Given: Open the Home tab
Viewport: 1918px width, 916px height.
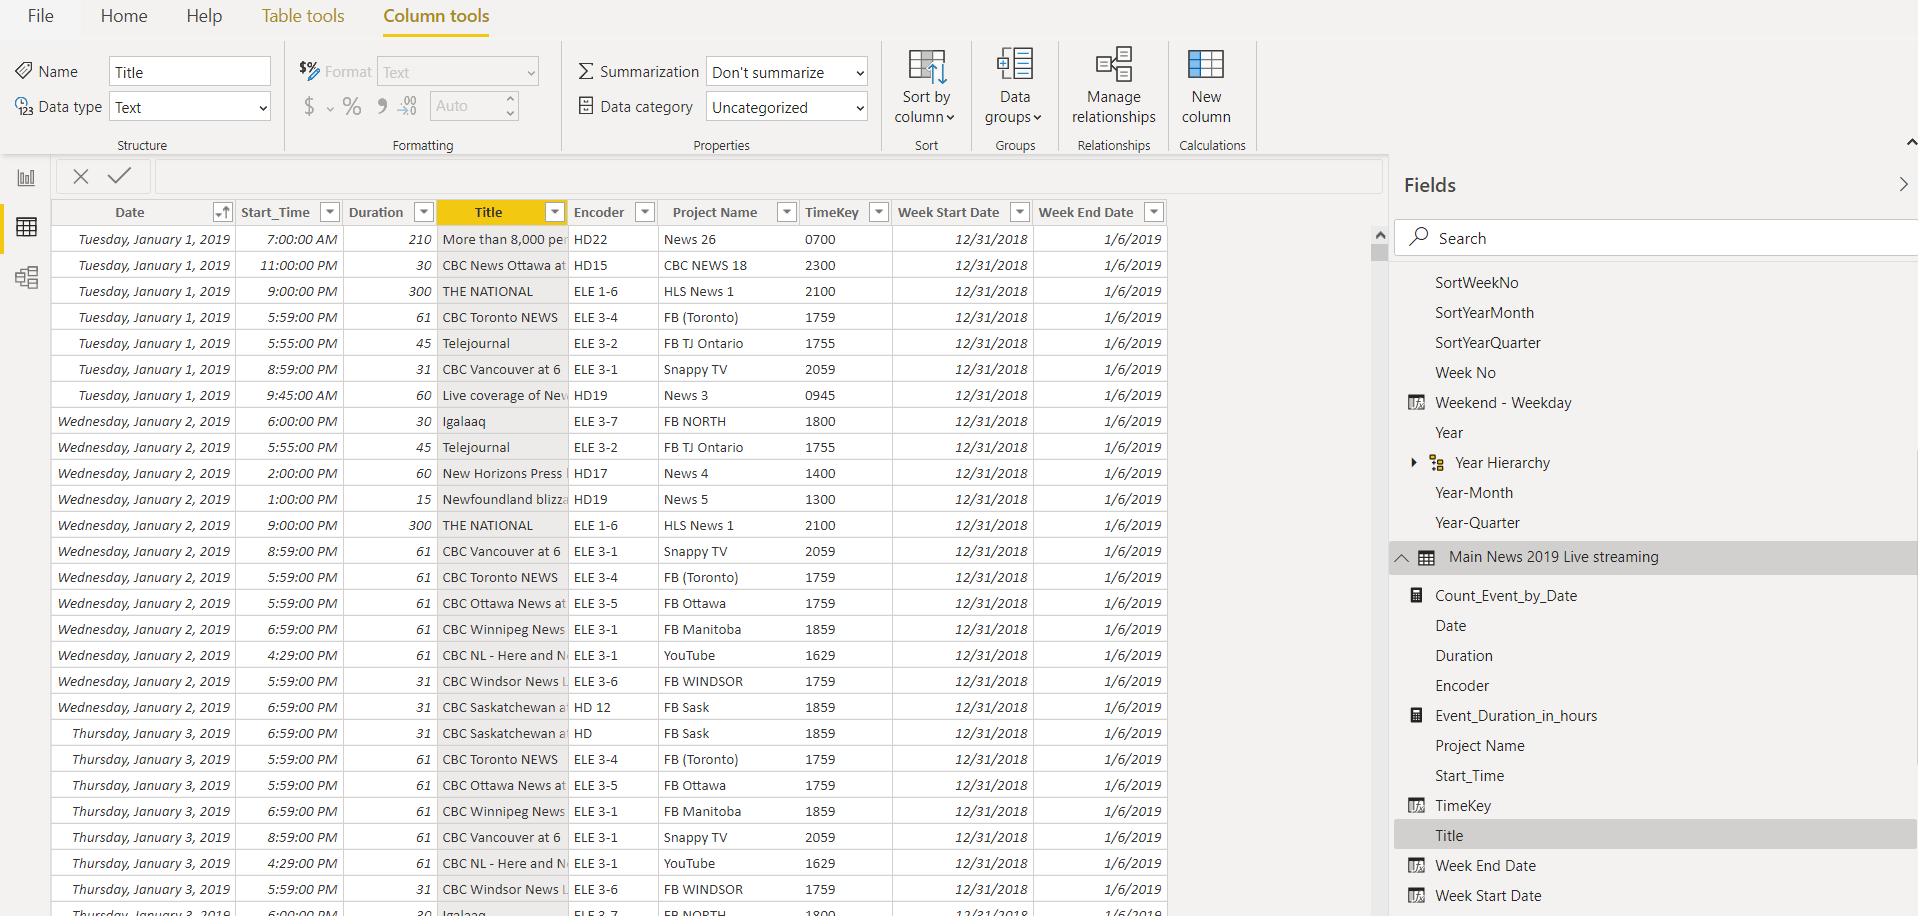Looking at the screenshot, I should (124, 16).
